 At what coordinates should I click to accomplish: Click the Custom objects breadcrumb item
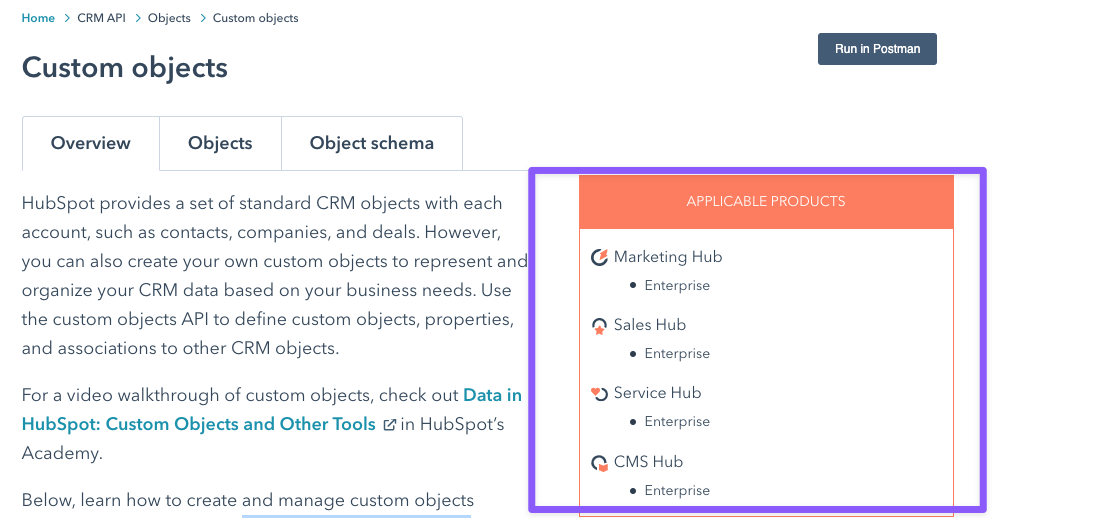coord(255,18)
